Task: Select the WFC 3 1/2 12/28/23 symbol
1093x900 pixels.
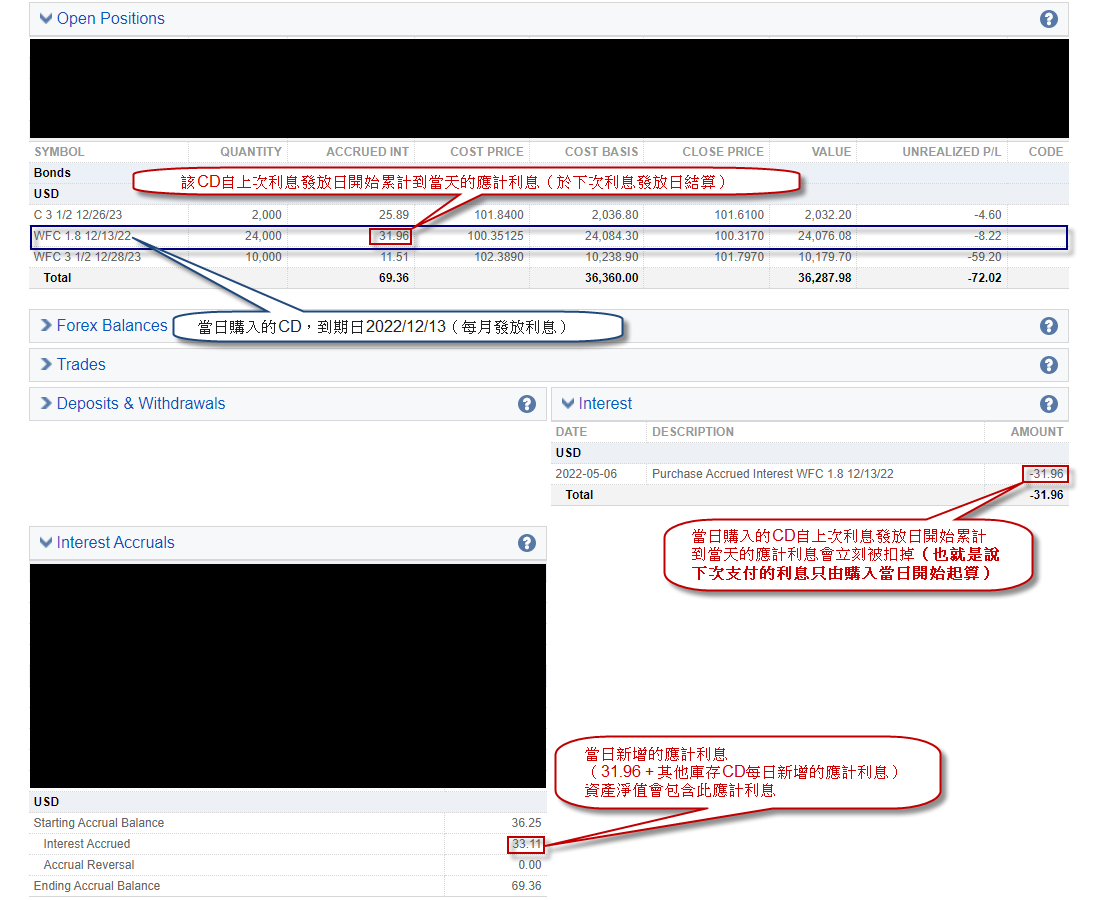Action: pos(87,257)
